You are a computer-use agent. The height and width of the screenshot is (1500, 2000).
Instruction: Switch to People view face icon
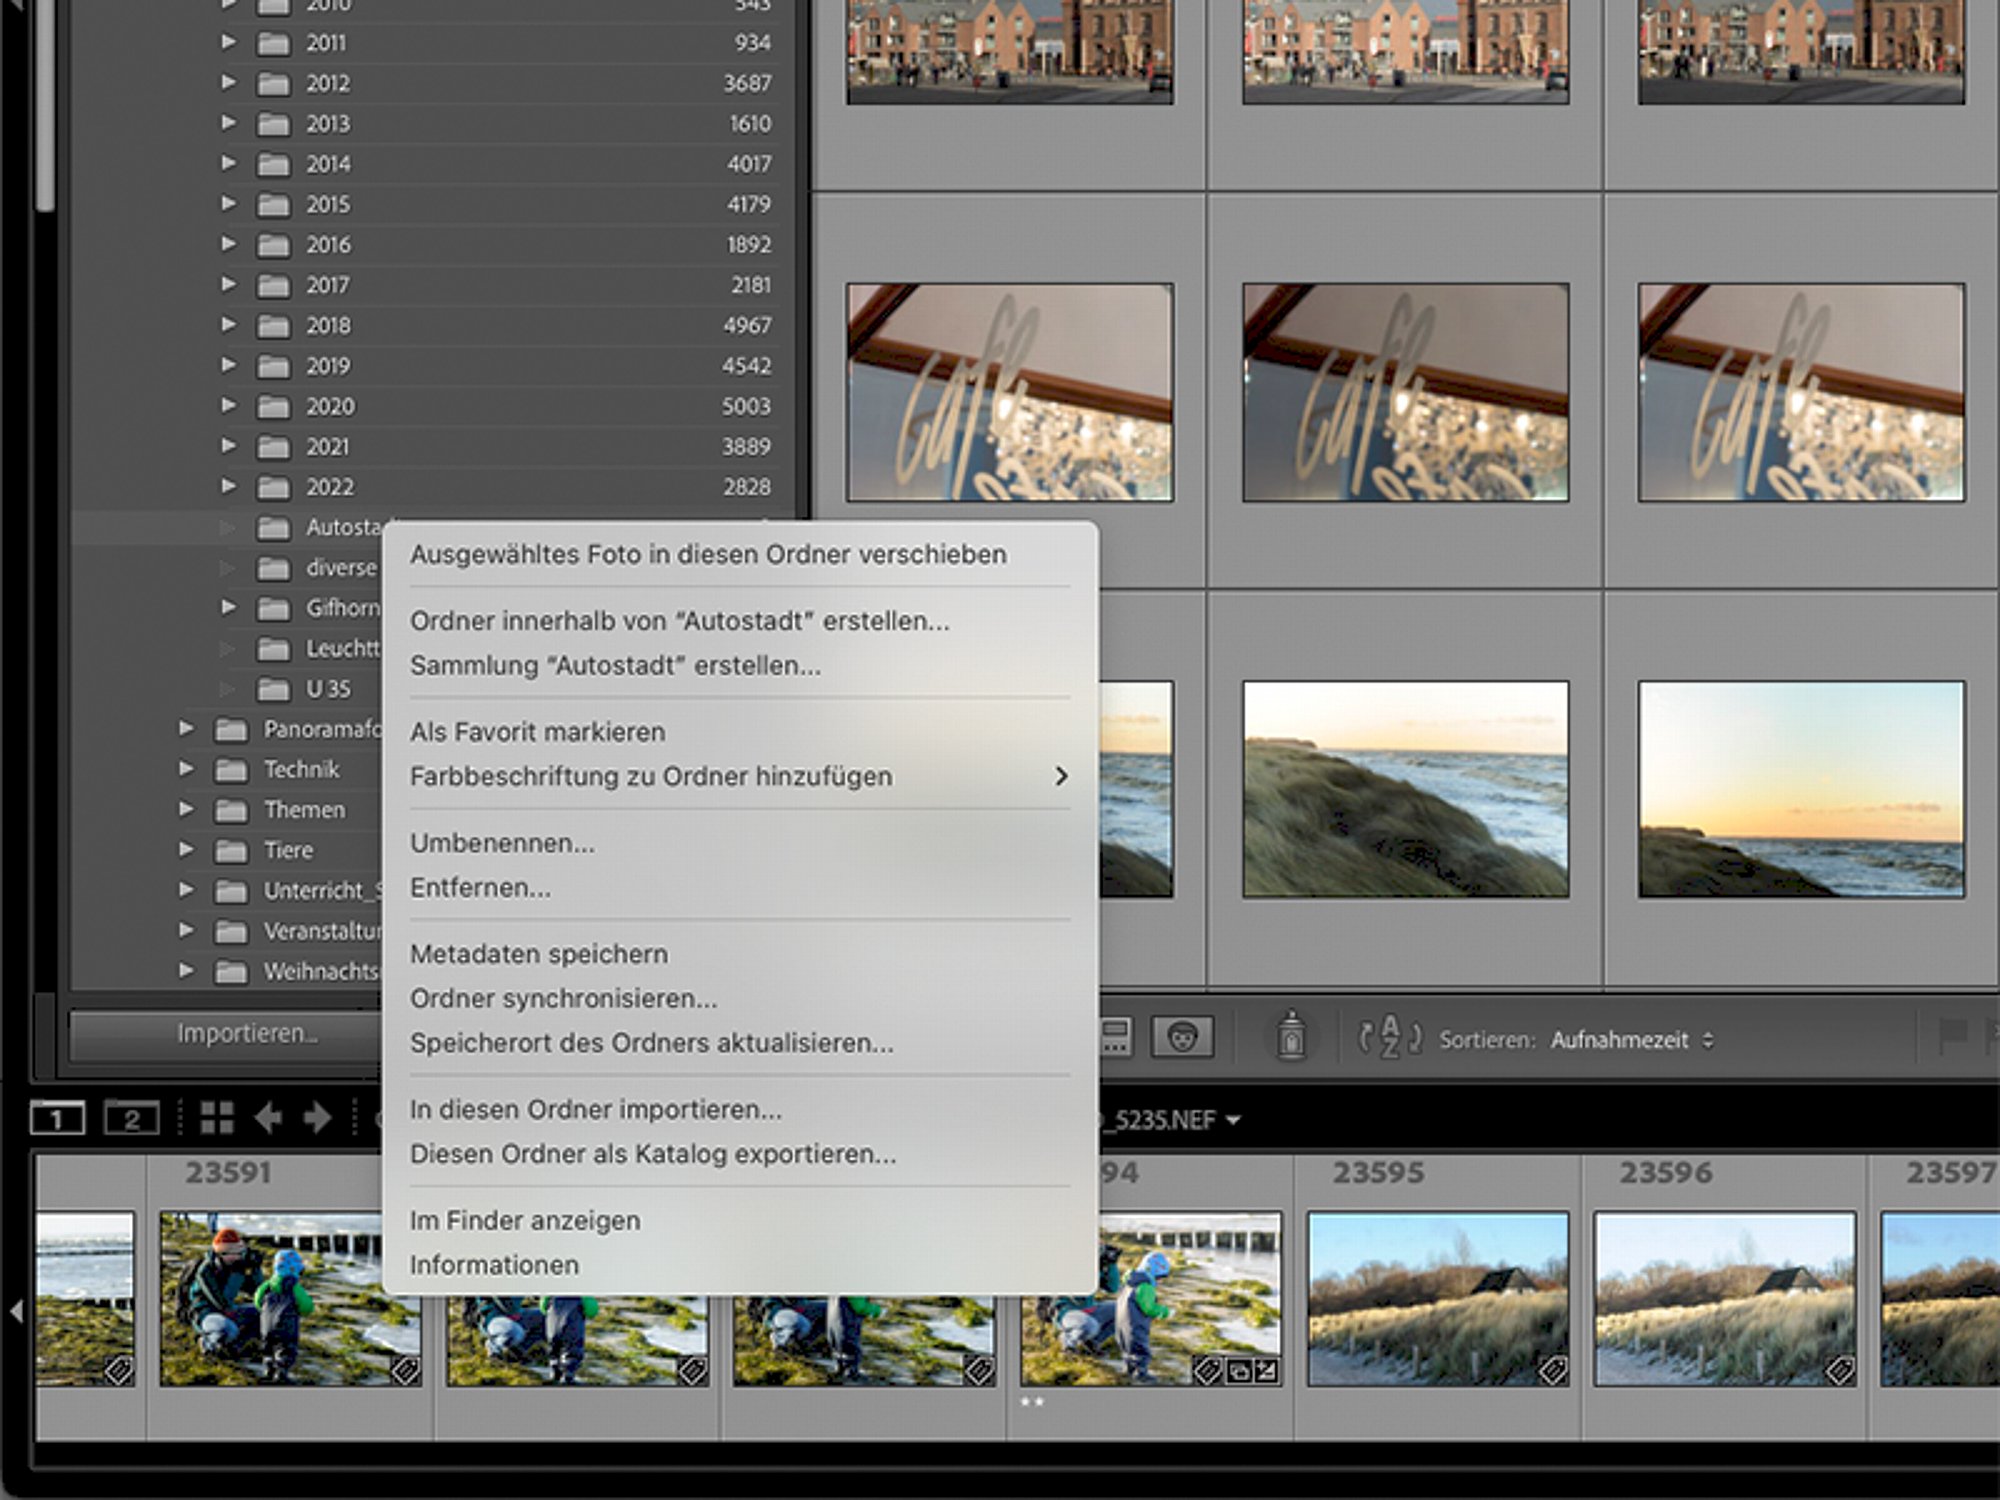1183,1037
